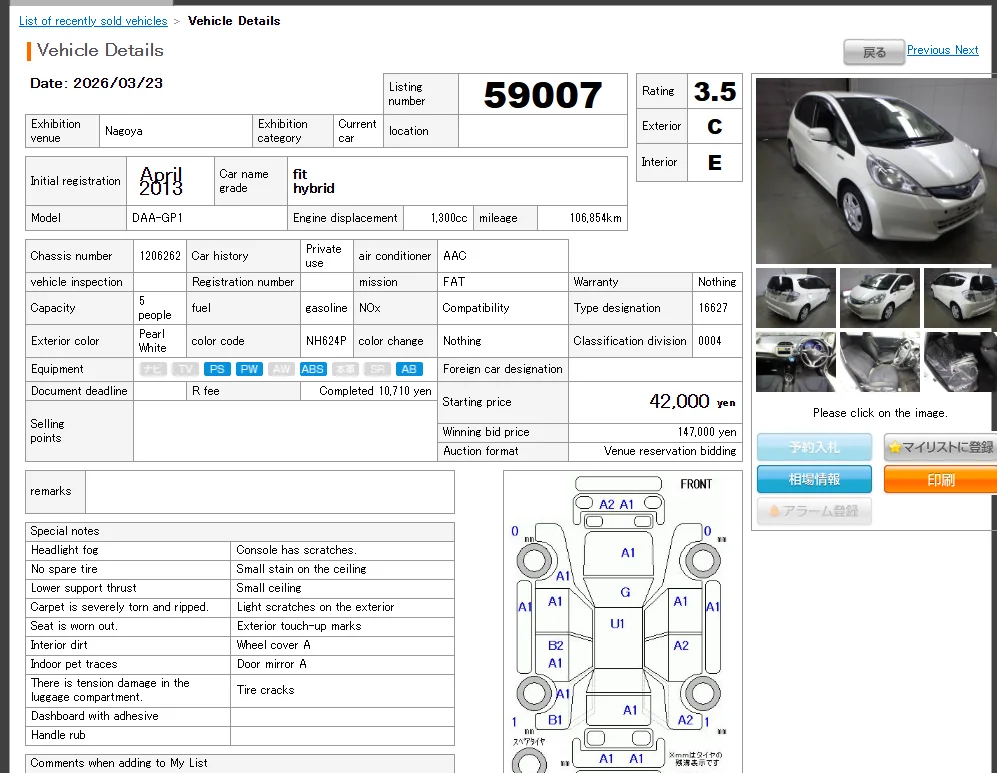Screen dimensions: 997x773
Task: Click the front-right tire on the diagram
Action: 702,561
